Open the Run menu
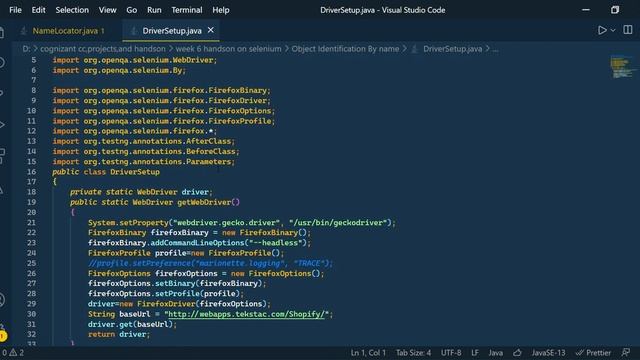 [154, 10]
